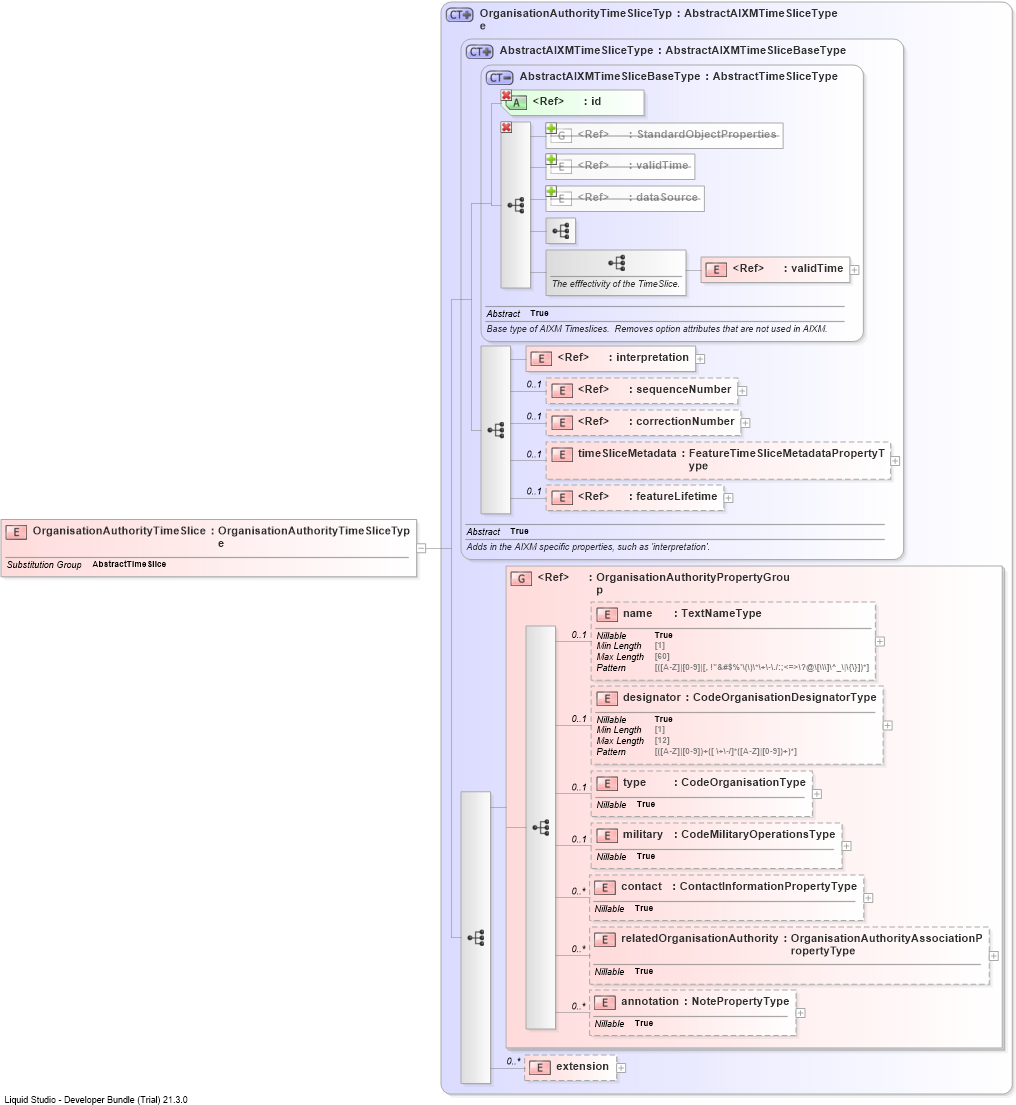This screenshot has height=1105, width=1016.
Task: Expand the sequenceNumber element
Action: tap(742, 391)
